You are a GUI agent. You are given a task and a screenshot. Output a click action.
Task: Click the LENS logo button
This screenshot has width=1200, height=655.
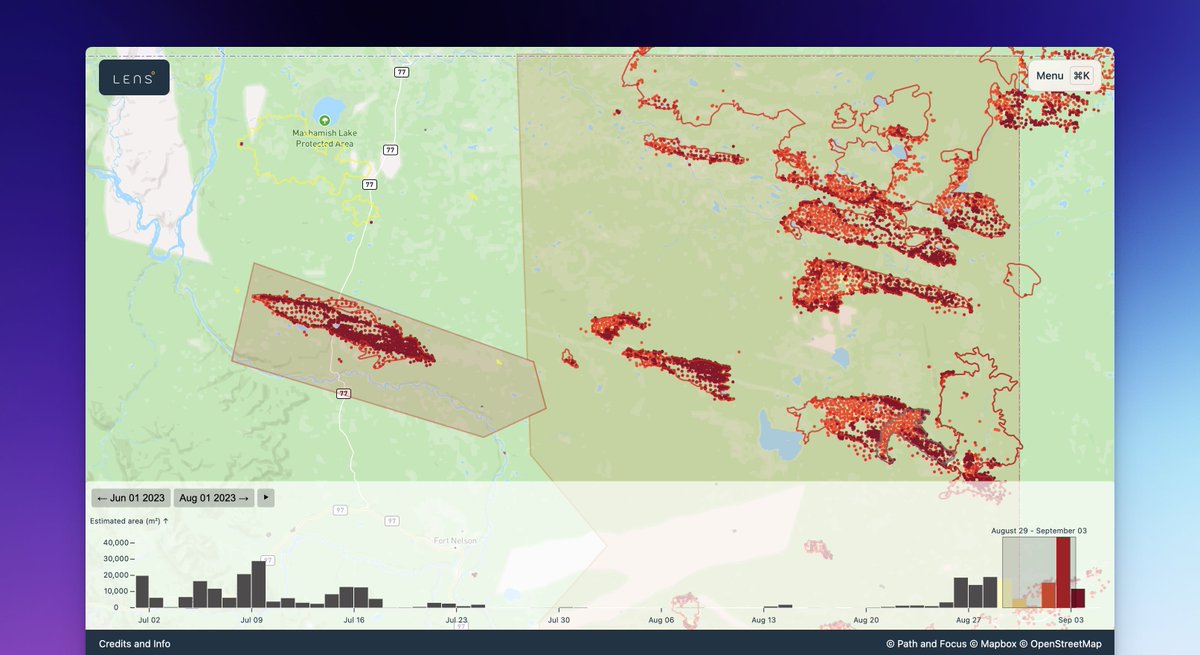click(134, 77)
